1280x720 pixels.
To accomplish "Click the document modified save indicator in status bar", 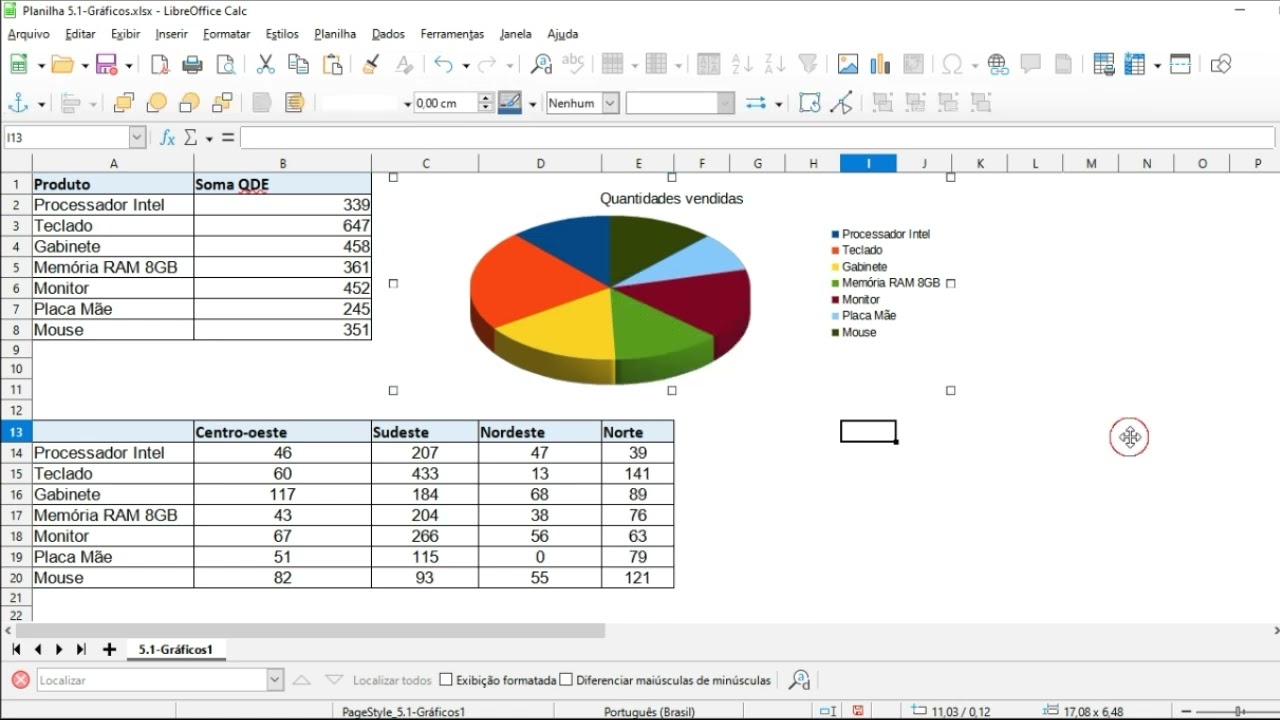I will (x=858, y=711).
